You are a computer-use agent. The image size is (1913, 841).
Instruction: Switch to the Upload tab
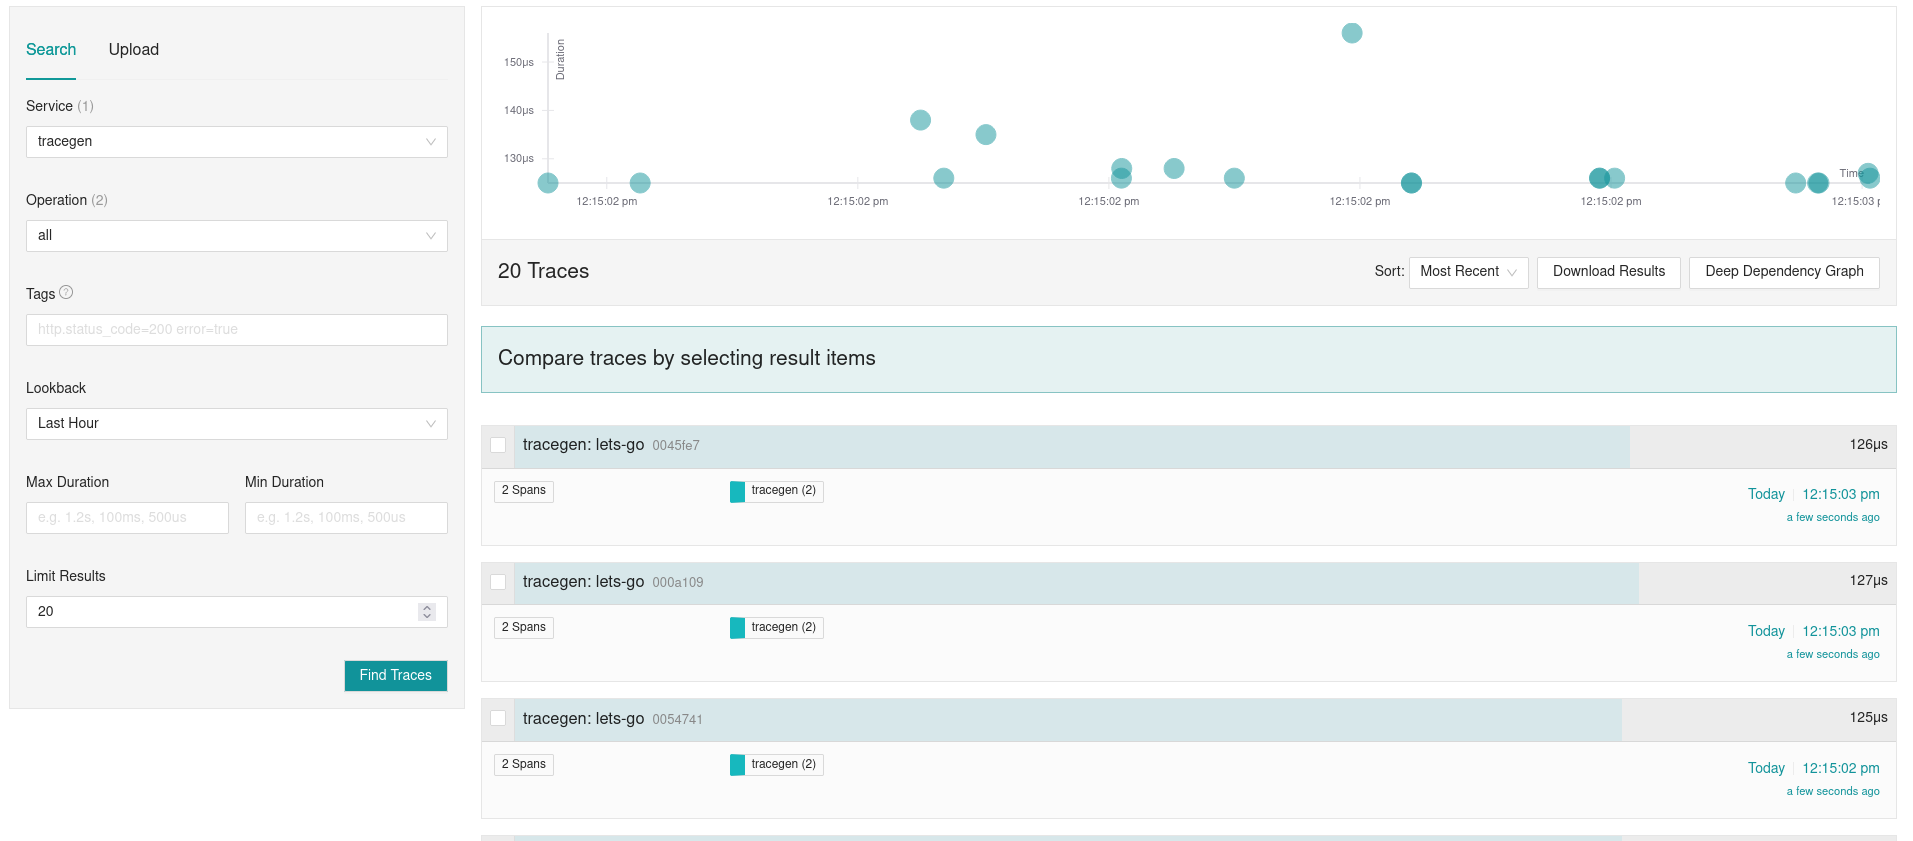[x=134, y=50]
